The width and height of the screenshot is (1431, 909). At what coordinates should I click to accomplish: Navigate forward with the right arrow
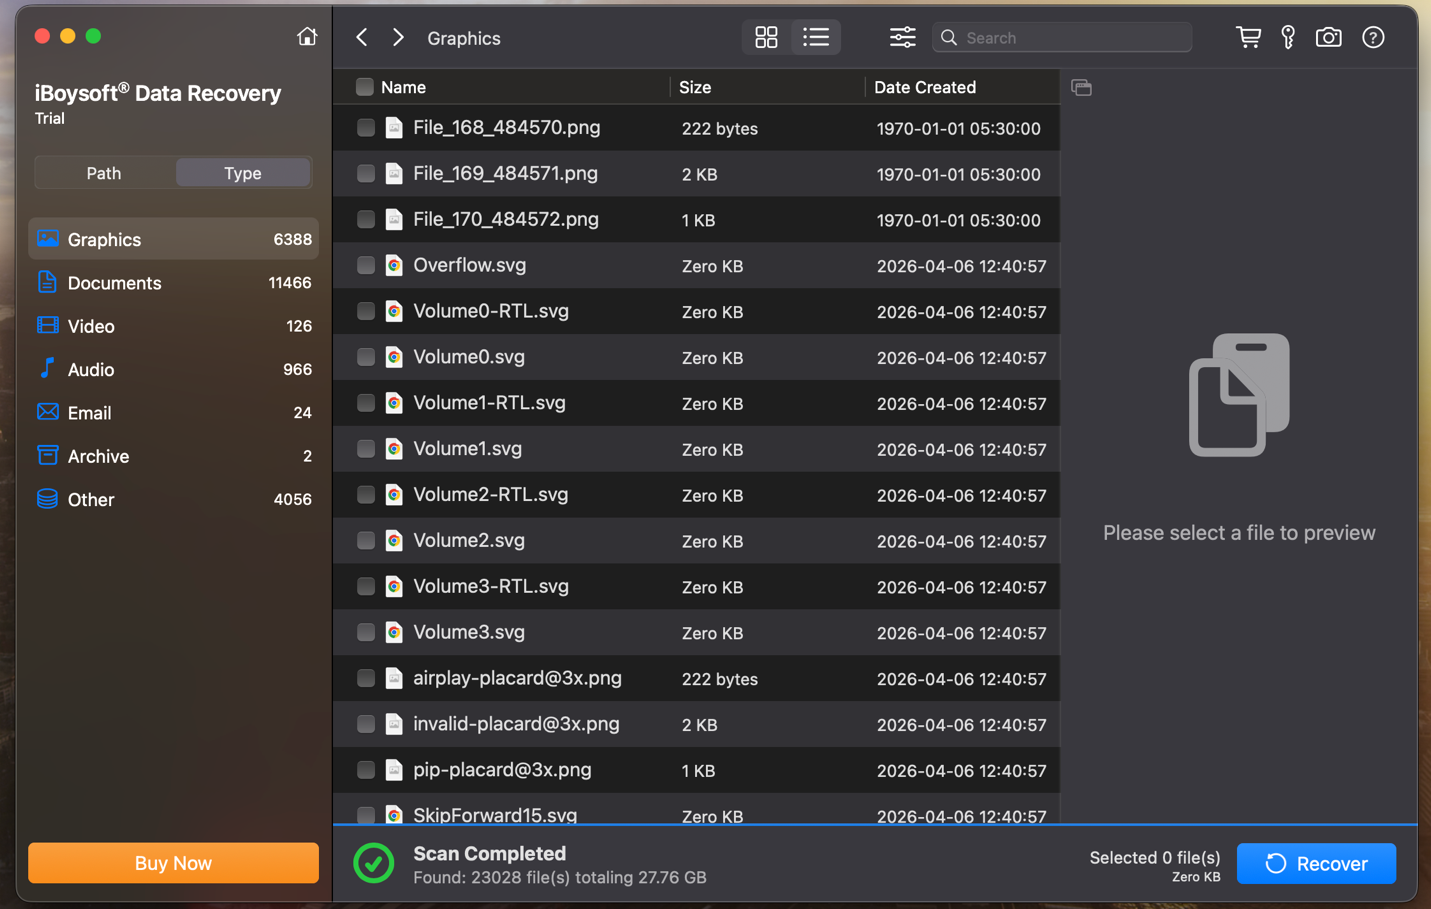398,37
